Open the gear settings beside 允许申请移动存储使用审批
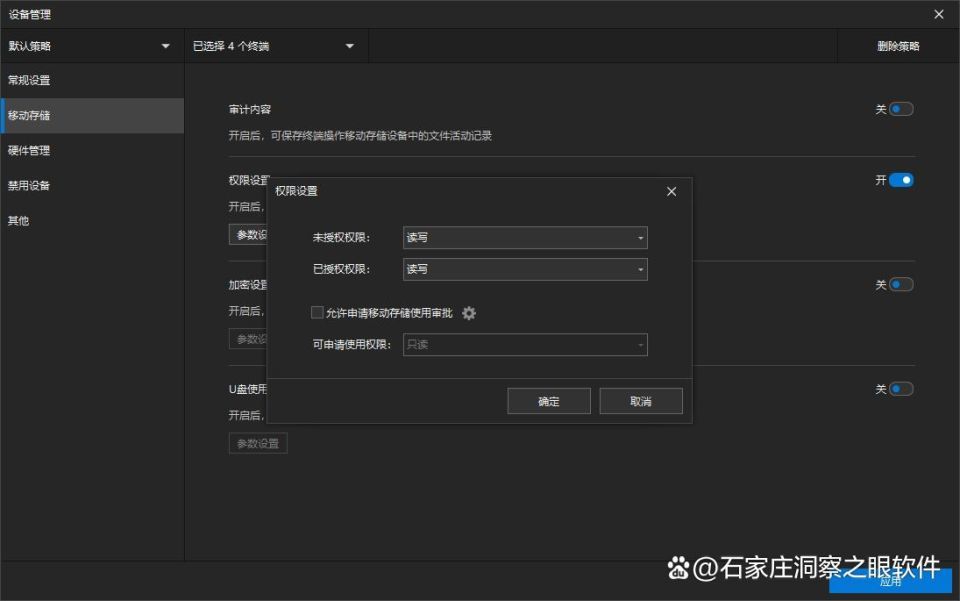The width and height of the screenshot is (960, 601). [x=469, y=313]
